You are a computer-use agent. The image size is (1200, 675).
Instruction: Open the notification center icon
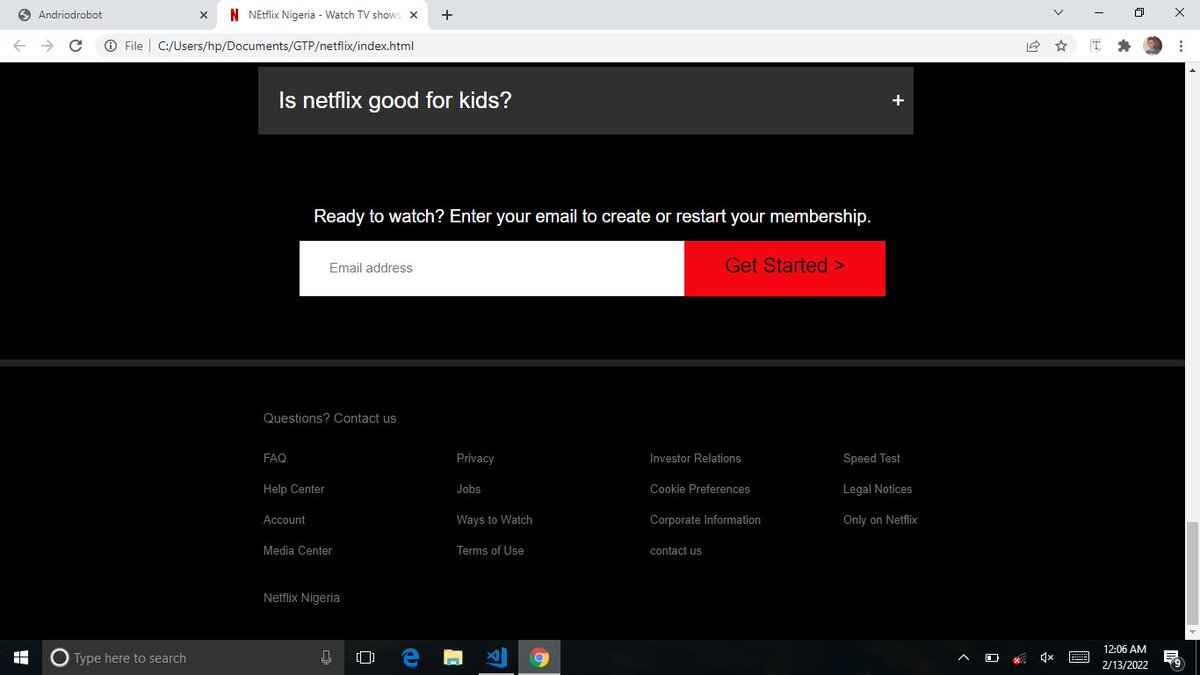[x=1172, y=657]
